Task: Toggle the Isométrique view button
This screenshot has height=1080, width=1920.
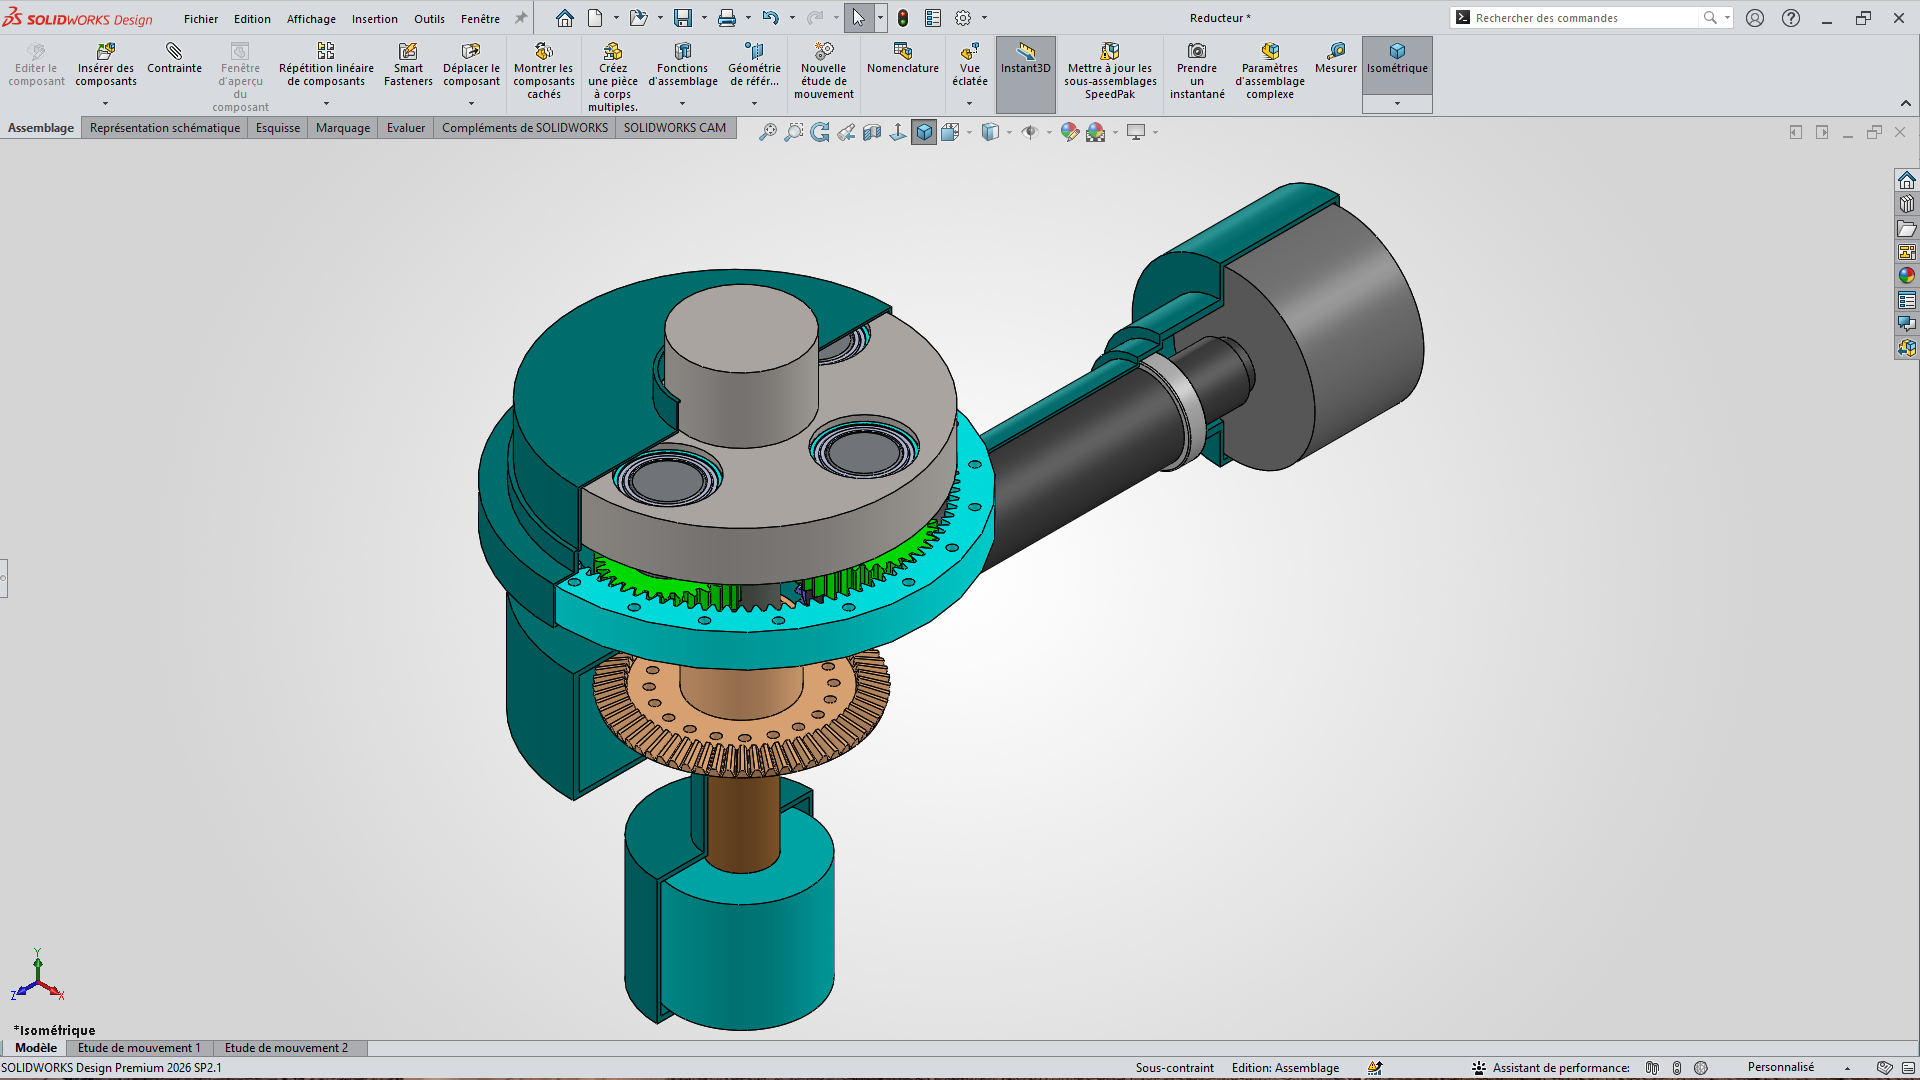Action: [x=1397, y=59]
